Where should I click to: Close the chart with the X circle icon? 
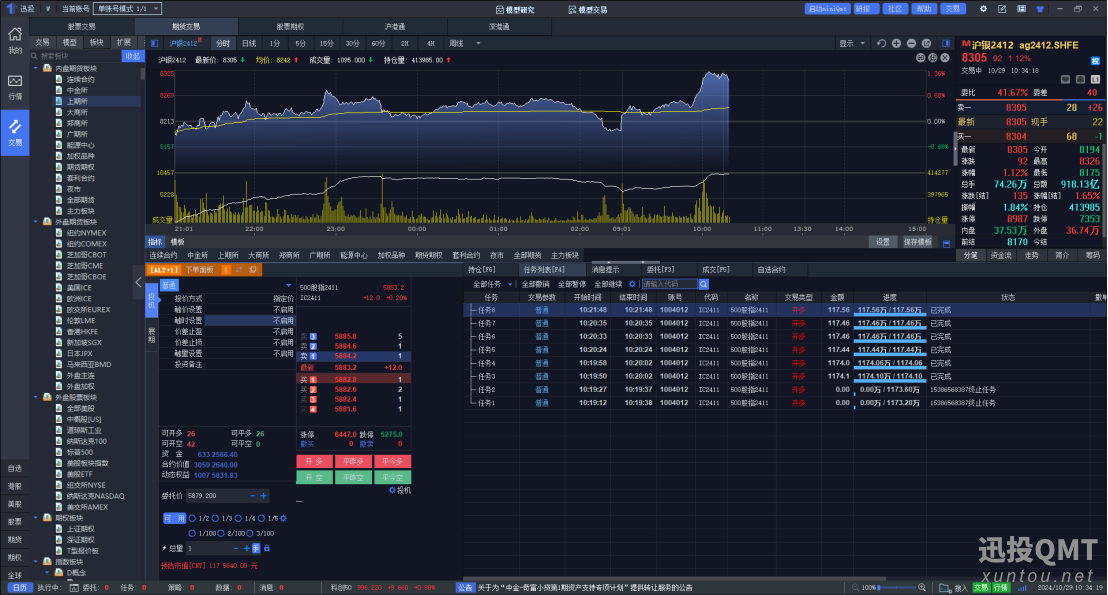click(x=945, y=58)
